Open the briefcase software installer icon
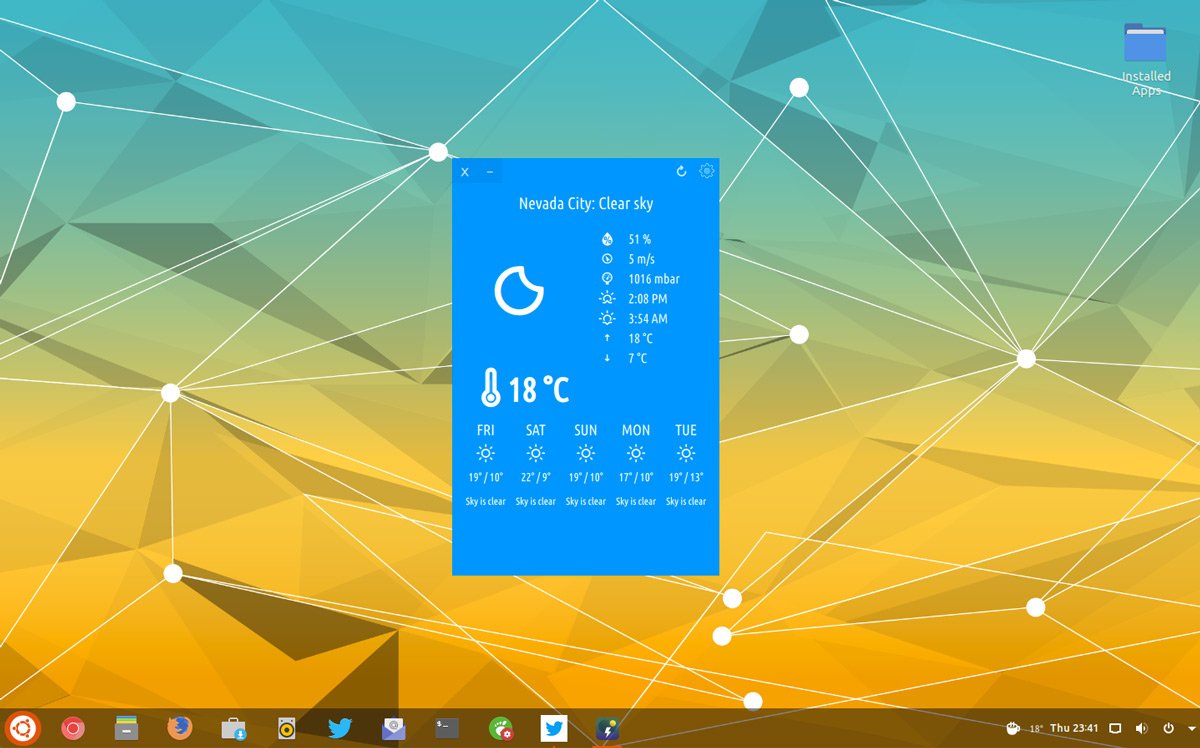 (x=233, y=728)
